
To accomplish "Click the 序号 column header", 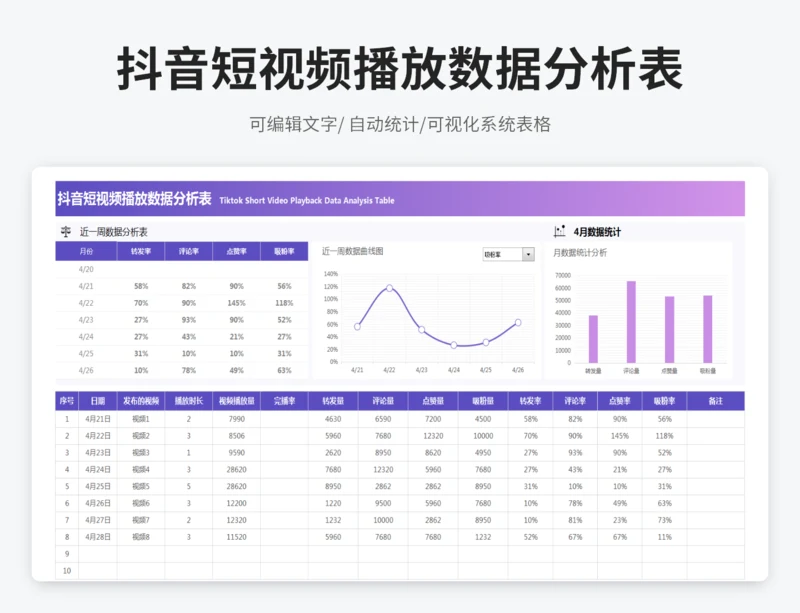I will point(67,401).
